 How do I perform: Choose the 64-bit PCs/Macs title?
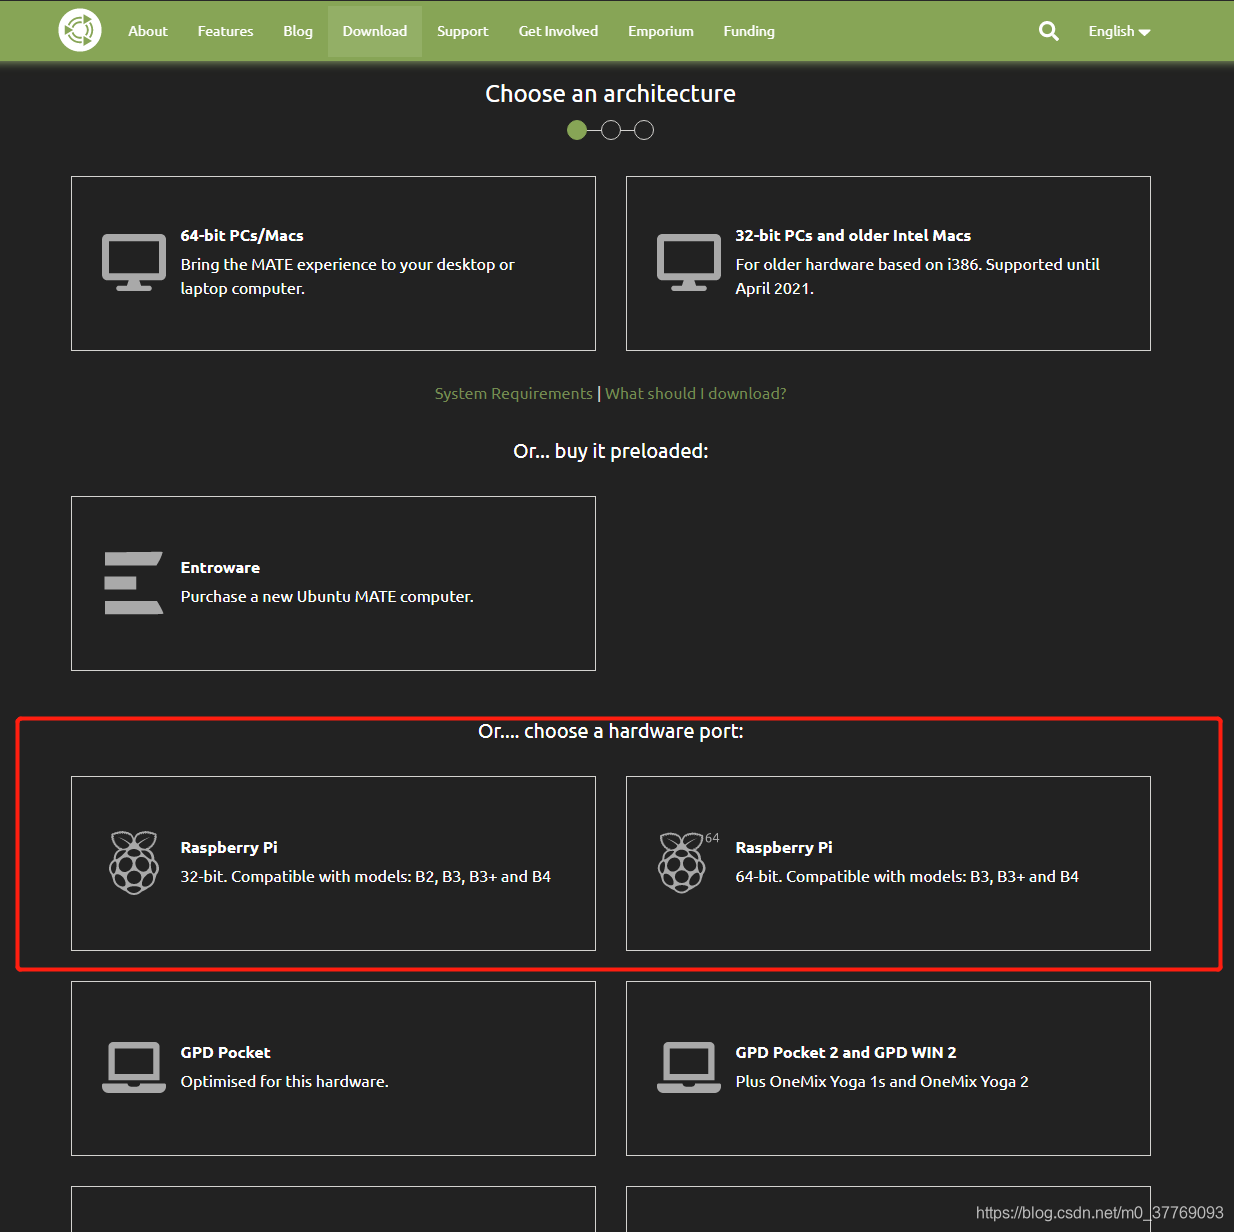(x=242, y=236)
